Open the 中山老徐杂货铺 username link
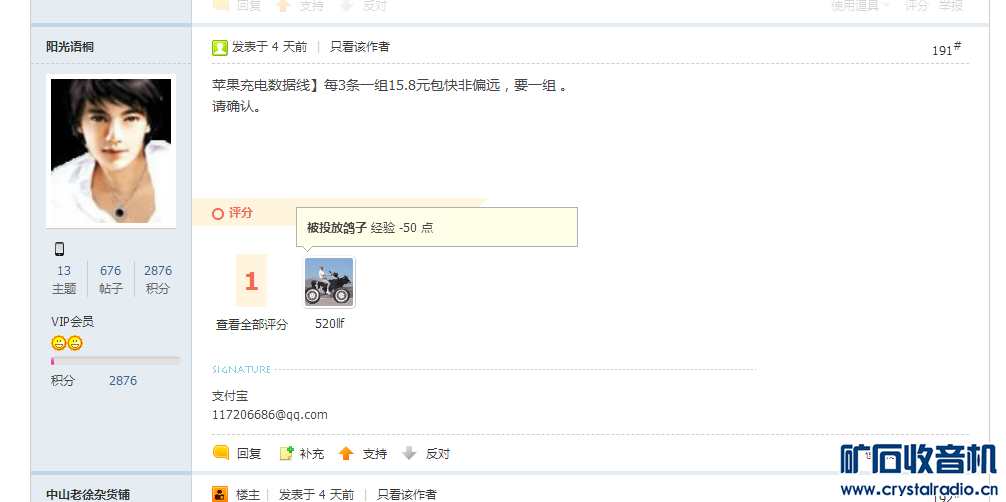Image resolution: width=1006 pixels, height=502 pixels. (88, 494)
